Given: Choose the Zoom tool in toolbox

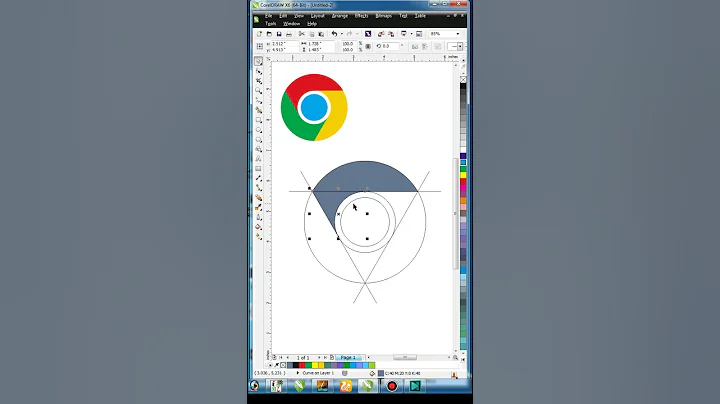Looking at the screenshot, I should (x=259, y=90).
